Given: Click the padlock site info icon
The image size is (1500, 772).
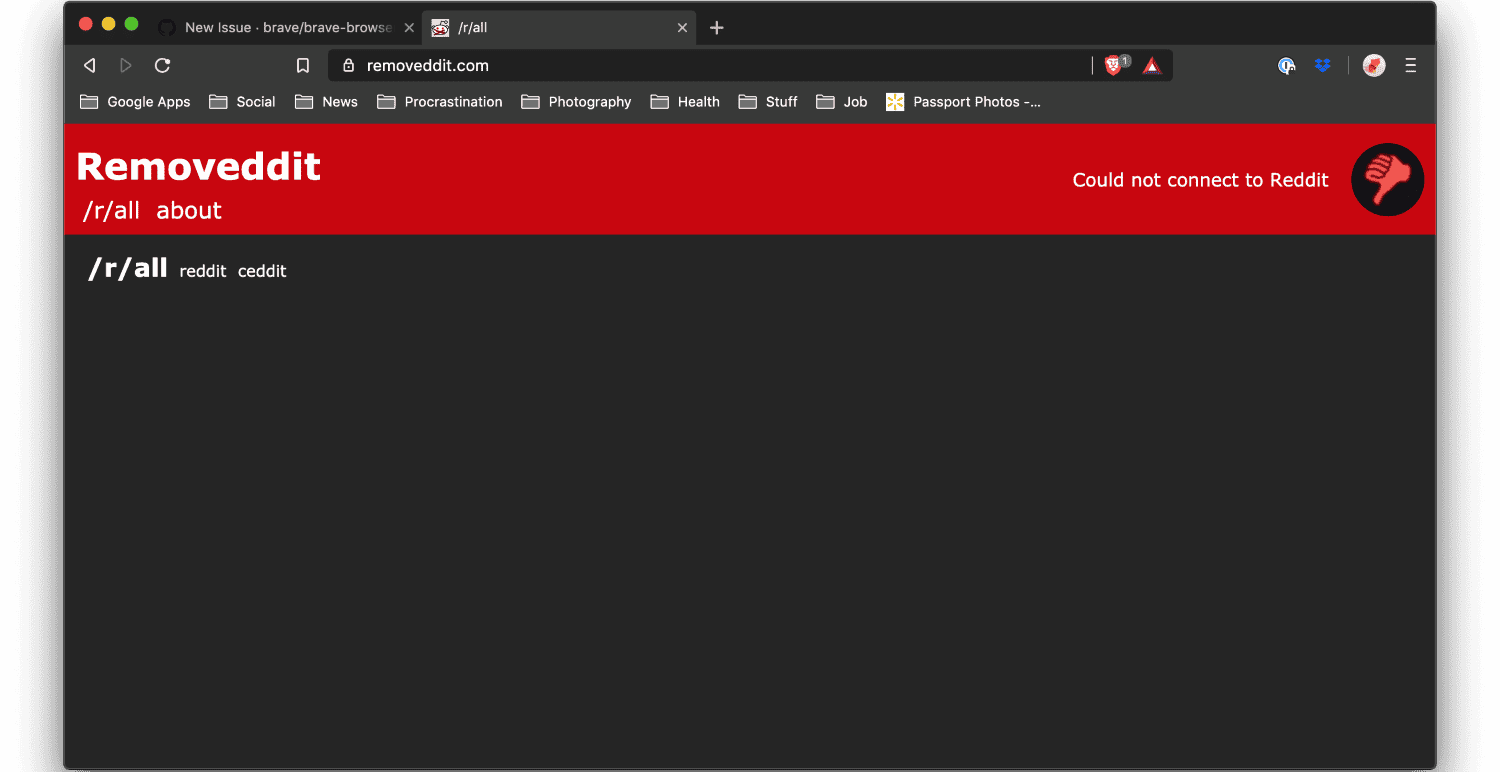Looking at the screenshot, I should click(x=348, y=66).
